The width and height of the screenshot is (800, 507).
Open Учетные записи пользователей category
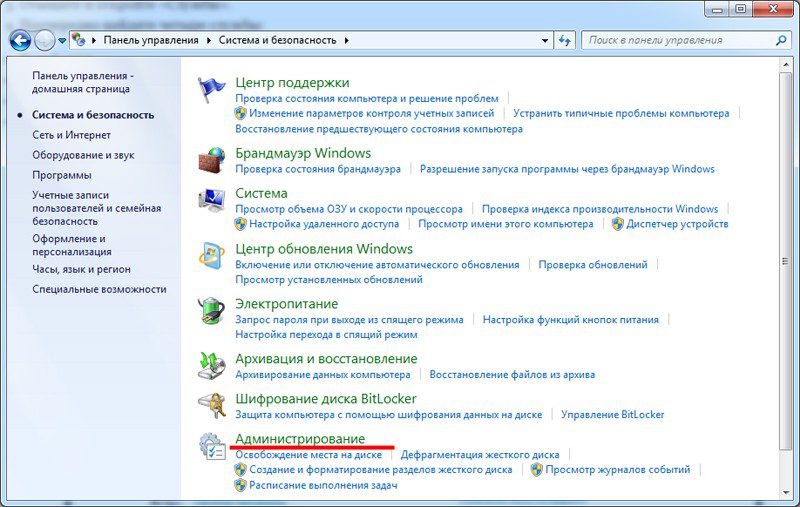click(96, 208)
